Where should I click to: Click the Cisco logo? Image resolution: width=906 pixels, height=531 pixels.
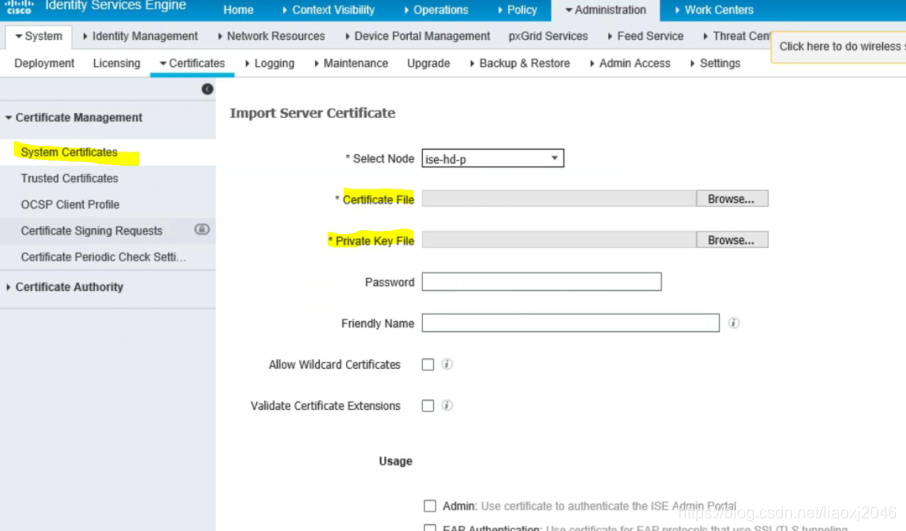pyautogui.click(x=19, y=7)
